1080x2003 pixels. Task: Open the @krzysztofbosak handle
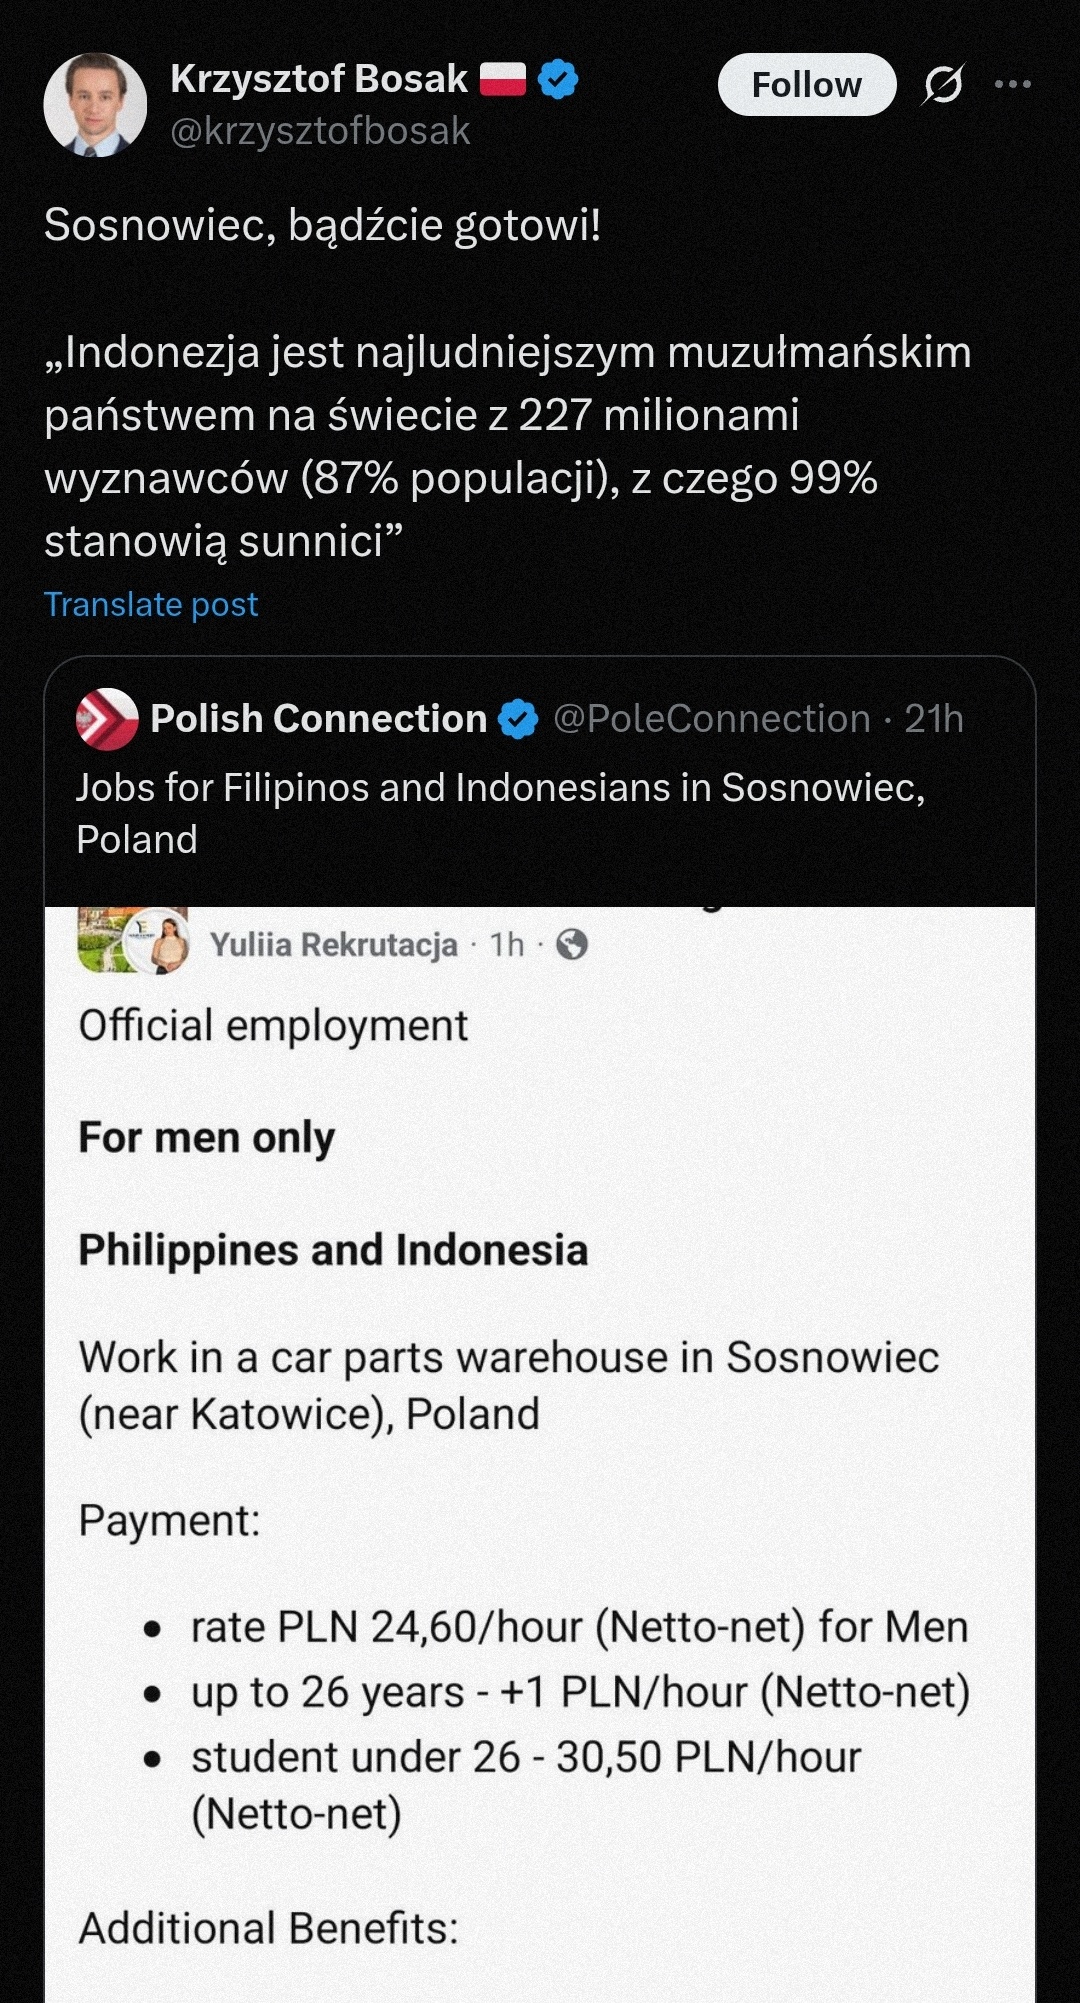pos(320,131)
